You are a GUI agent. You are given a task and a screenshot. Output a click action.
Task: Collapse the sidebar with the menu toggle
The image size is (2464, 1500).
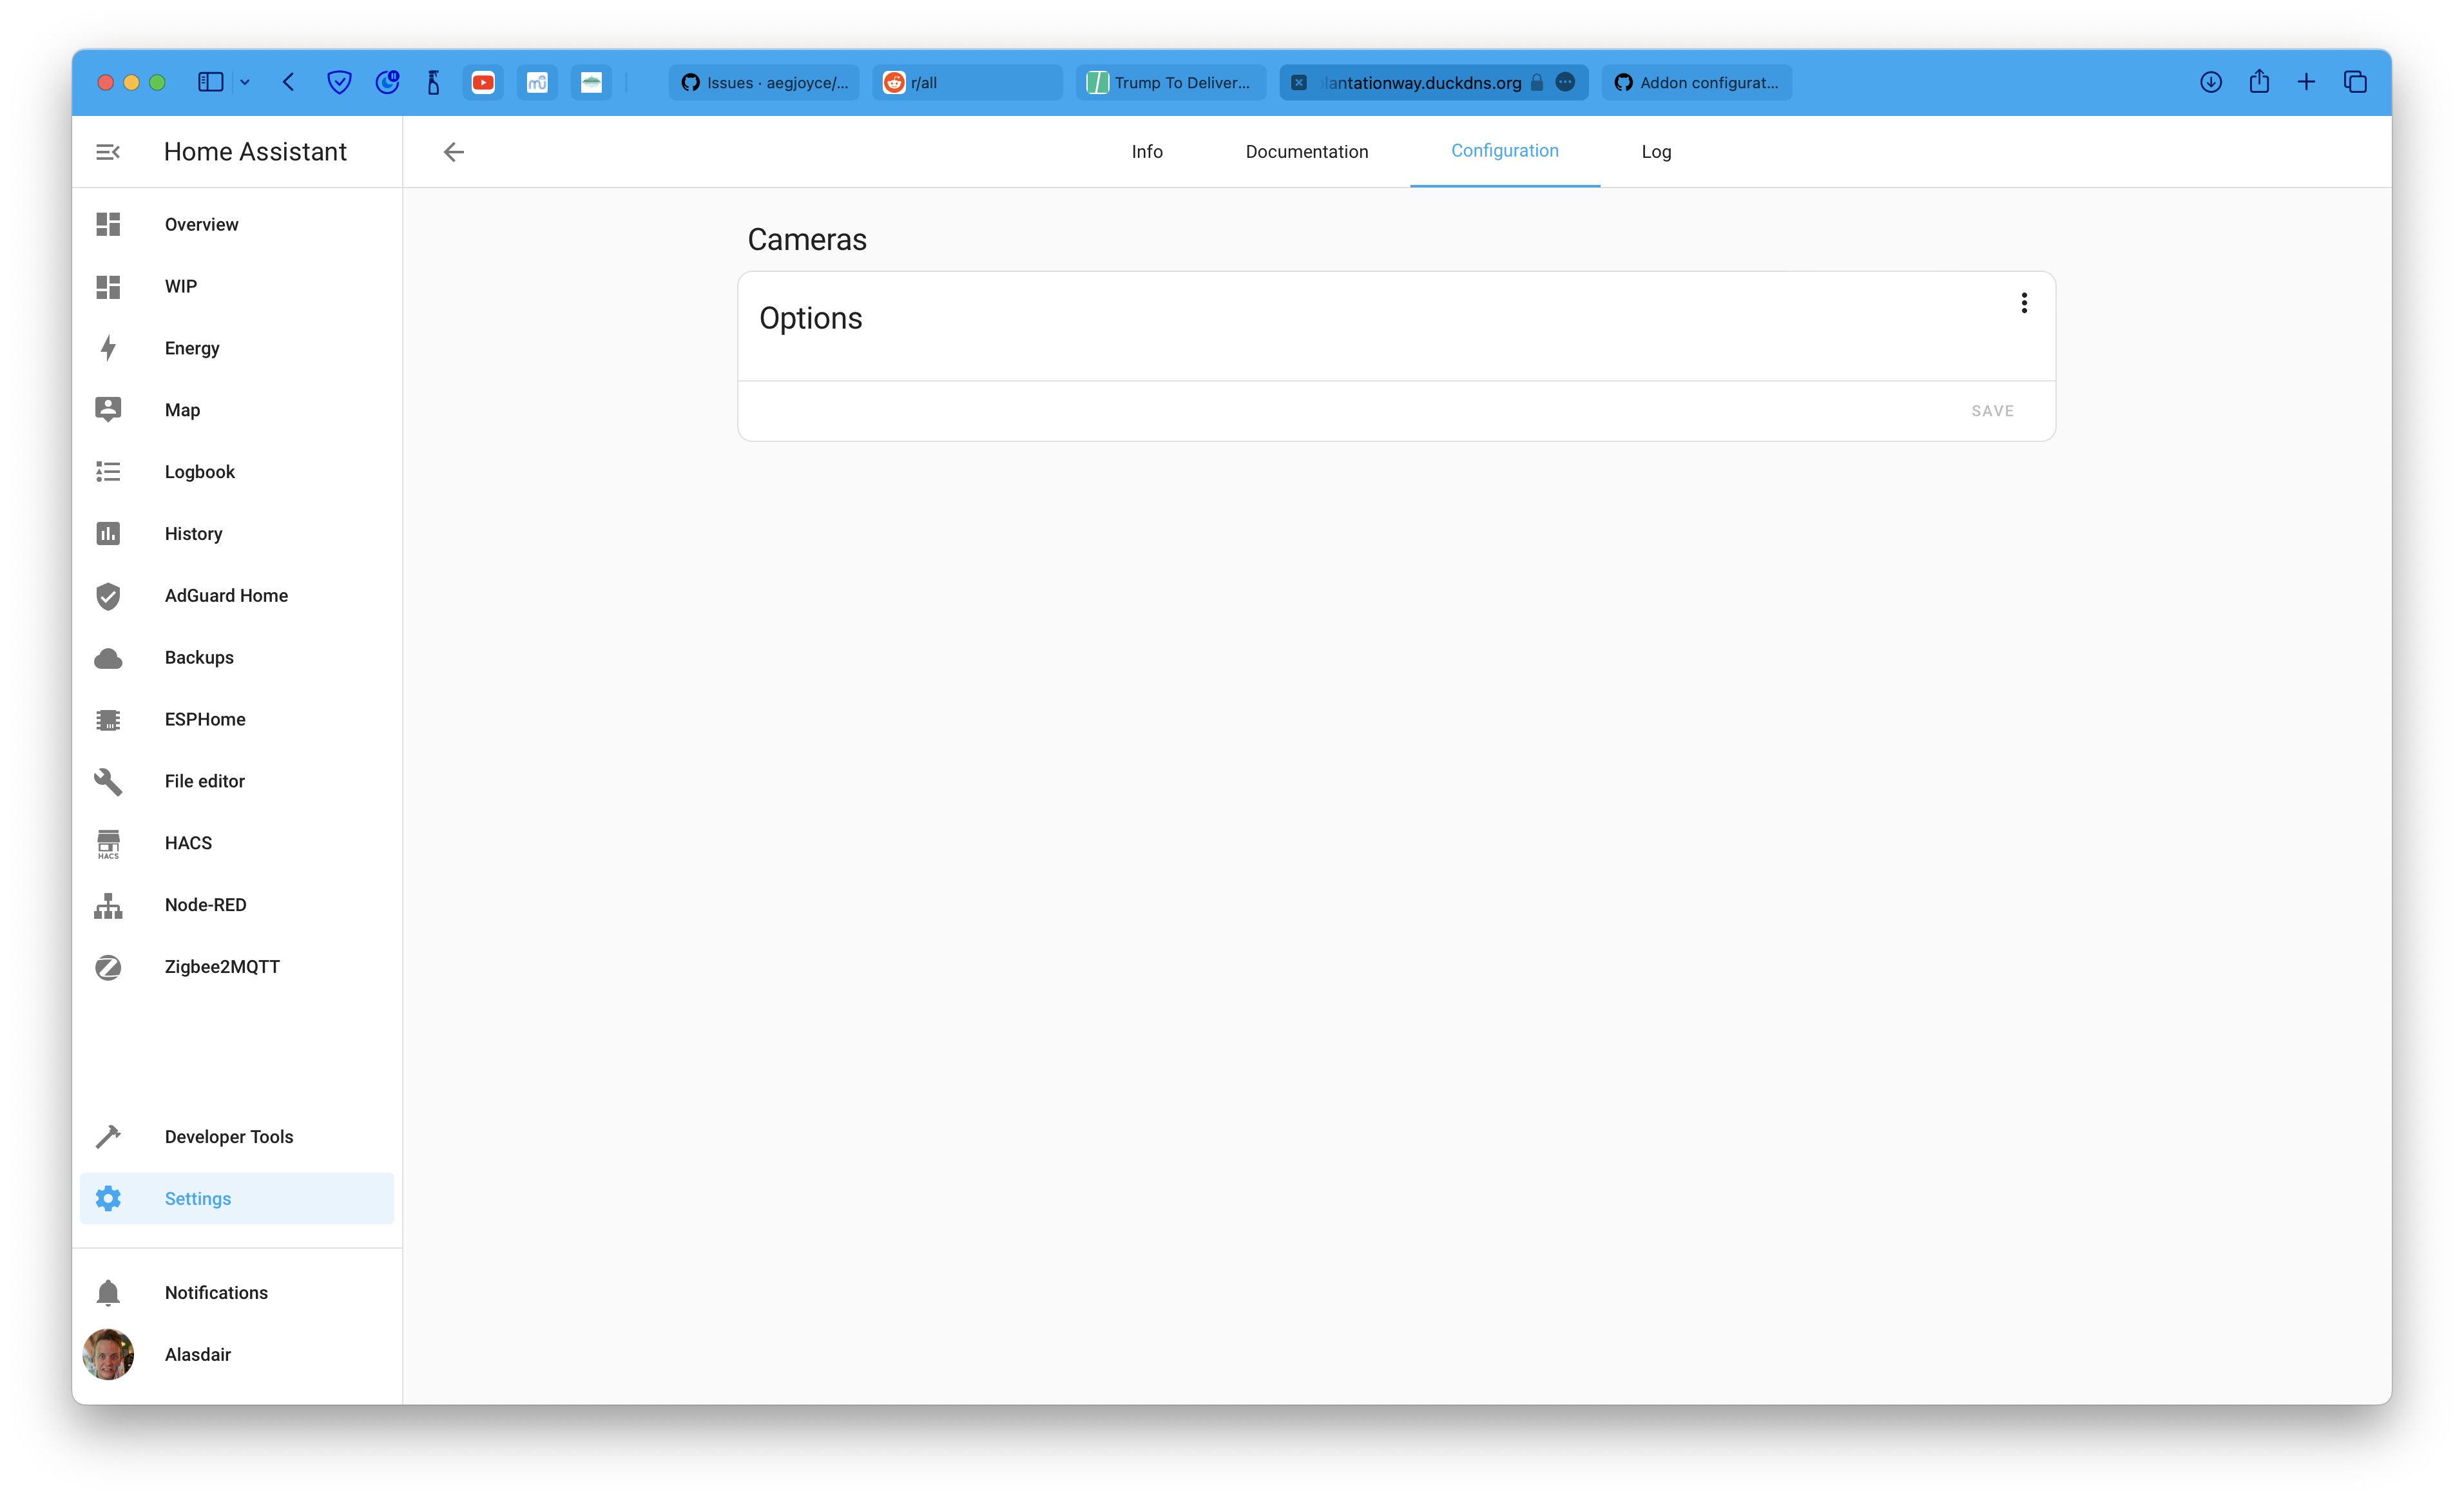tap(108, 151)
